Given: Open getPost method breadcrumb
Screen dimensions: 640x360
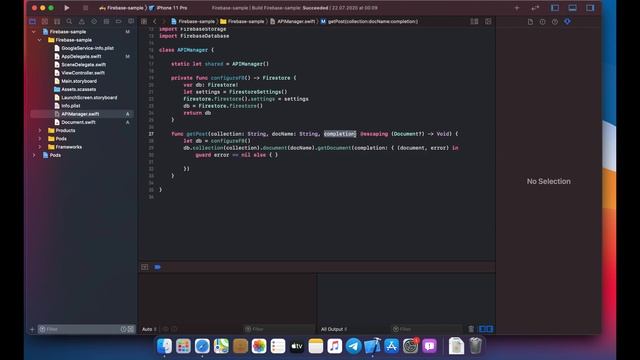Looking at the screenshot, I should pyautogui.click(x=369, y=22).
